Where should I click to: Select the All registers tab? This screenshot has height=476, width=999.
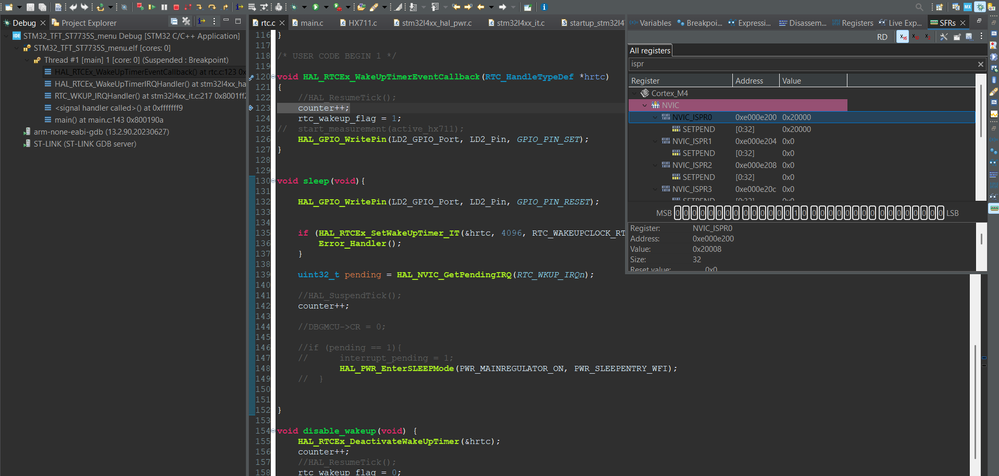651,50
